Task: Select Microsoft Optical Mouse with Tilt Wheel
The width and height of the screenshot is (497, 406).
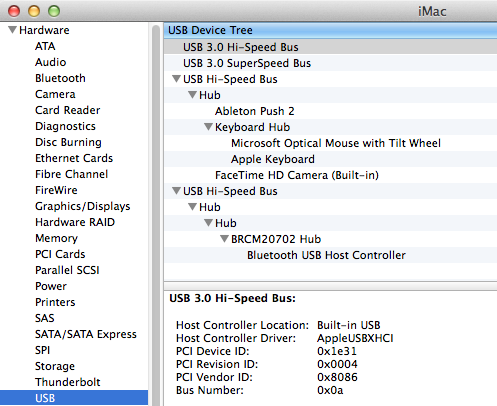Action: pyautogui.click(x=336, y=143)
